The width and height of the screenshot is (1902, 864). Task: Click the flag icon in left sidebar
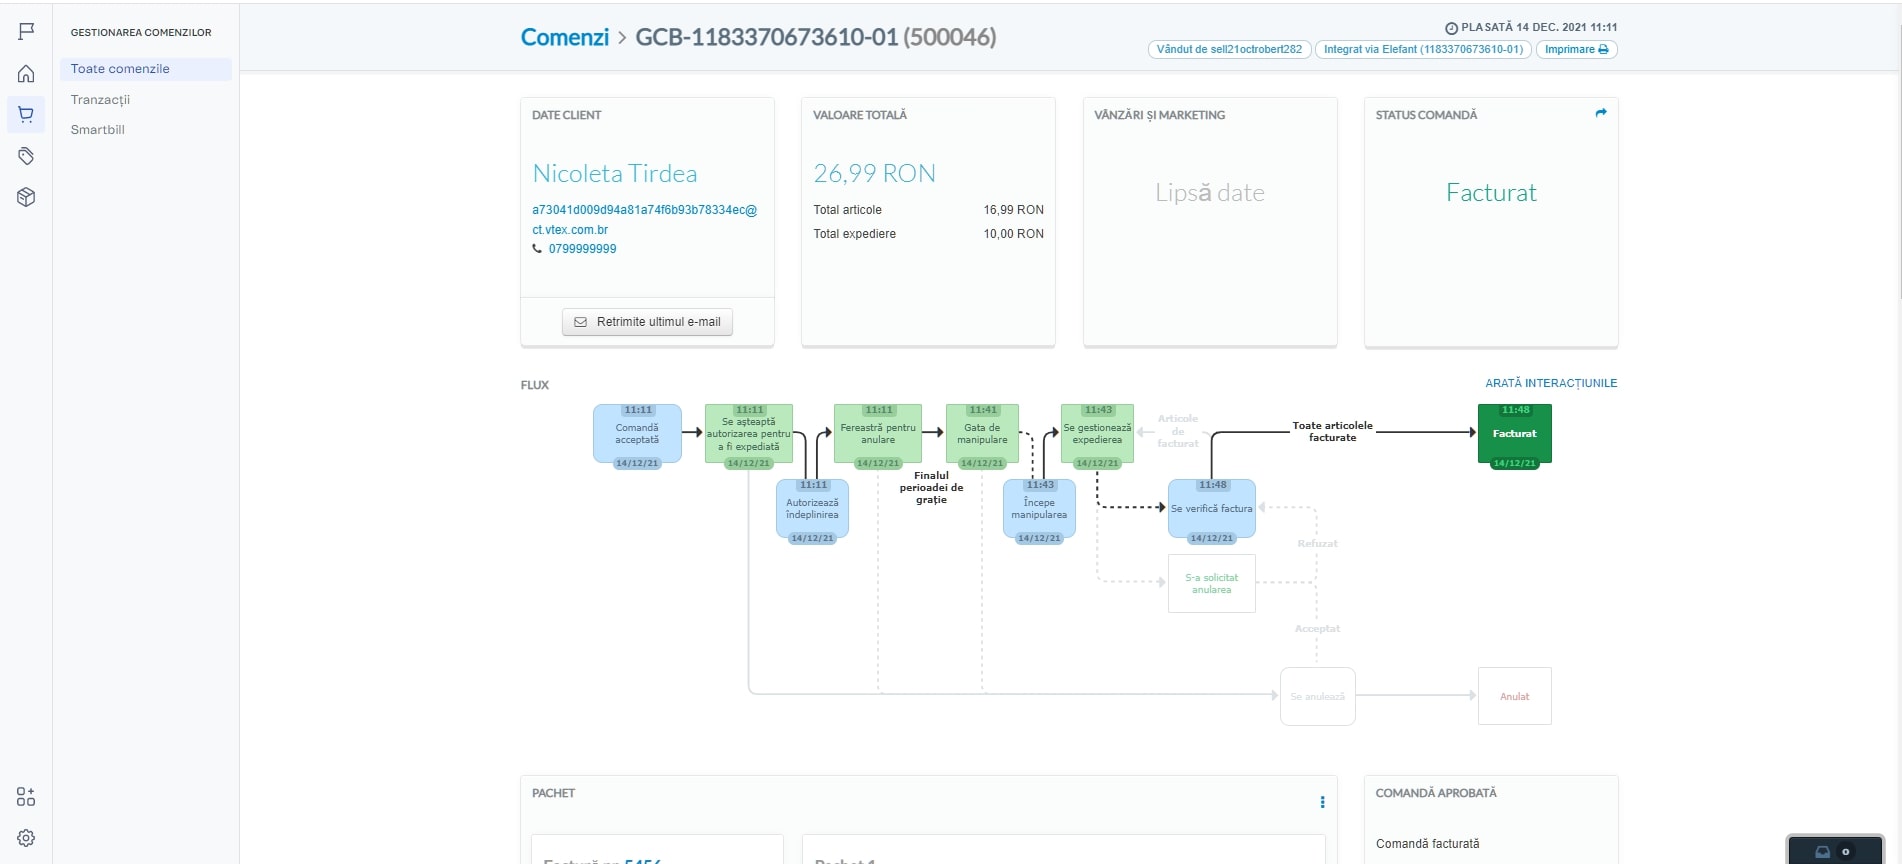(26, 32)
